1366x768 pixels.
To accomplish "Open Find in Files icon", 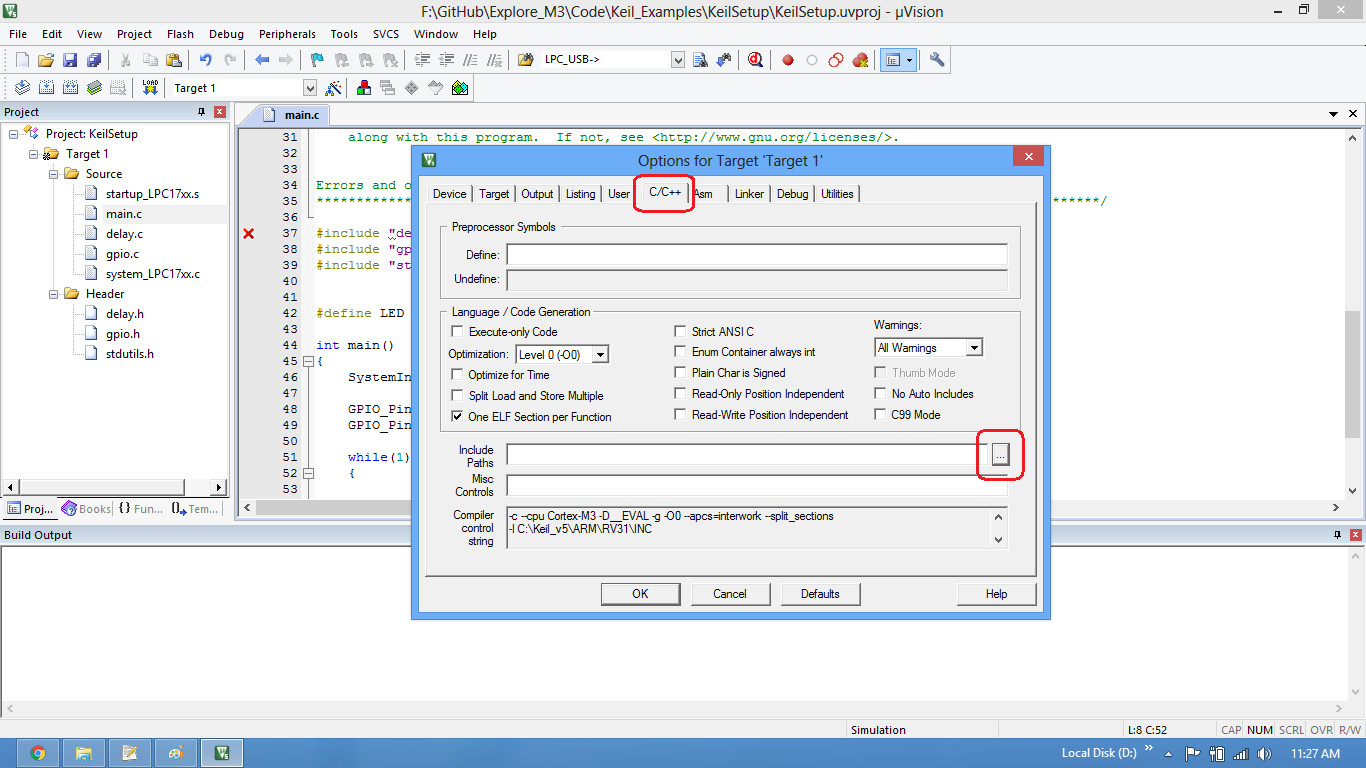I will [526, 60].
